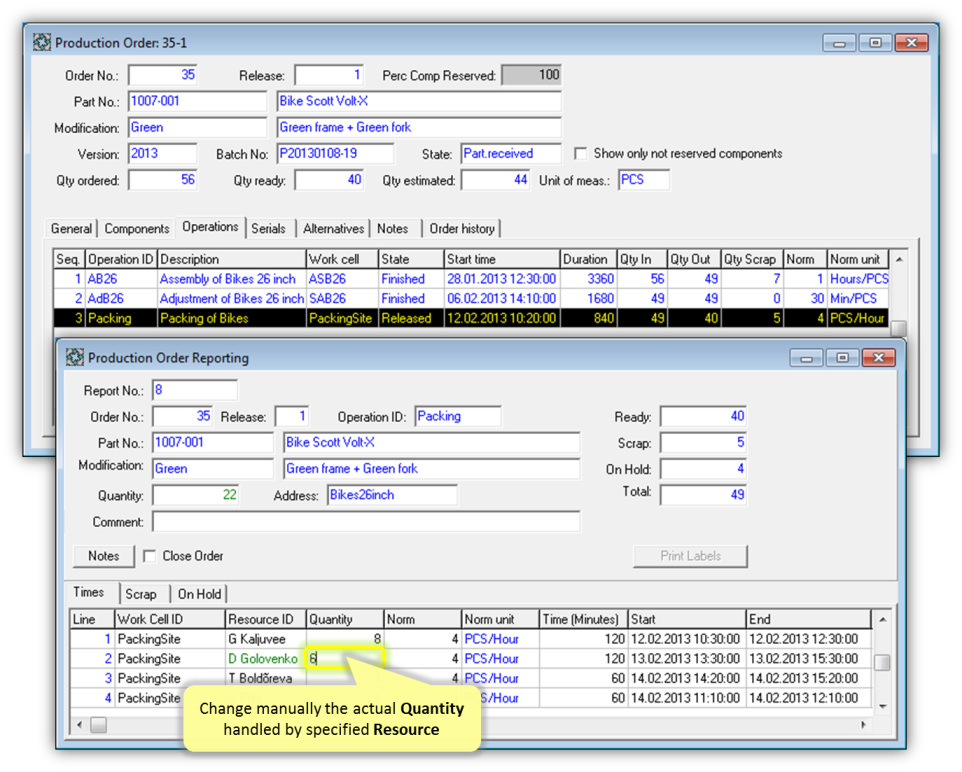Close the Production Order Reporting window
The image size is (962, 772).
[x=879, y=358]
